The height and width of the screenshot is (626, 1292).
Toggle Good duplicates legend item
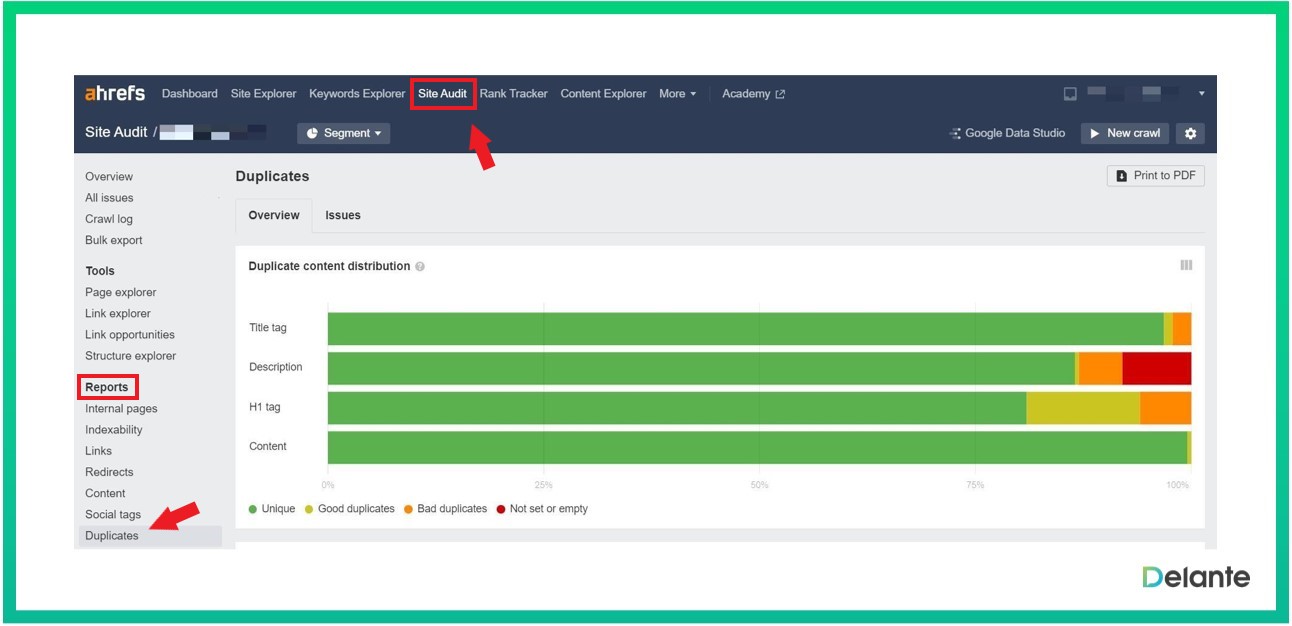(349, 509)
